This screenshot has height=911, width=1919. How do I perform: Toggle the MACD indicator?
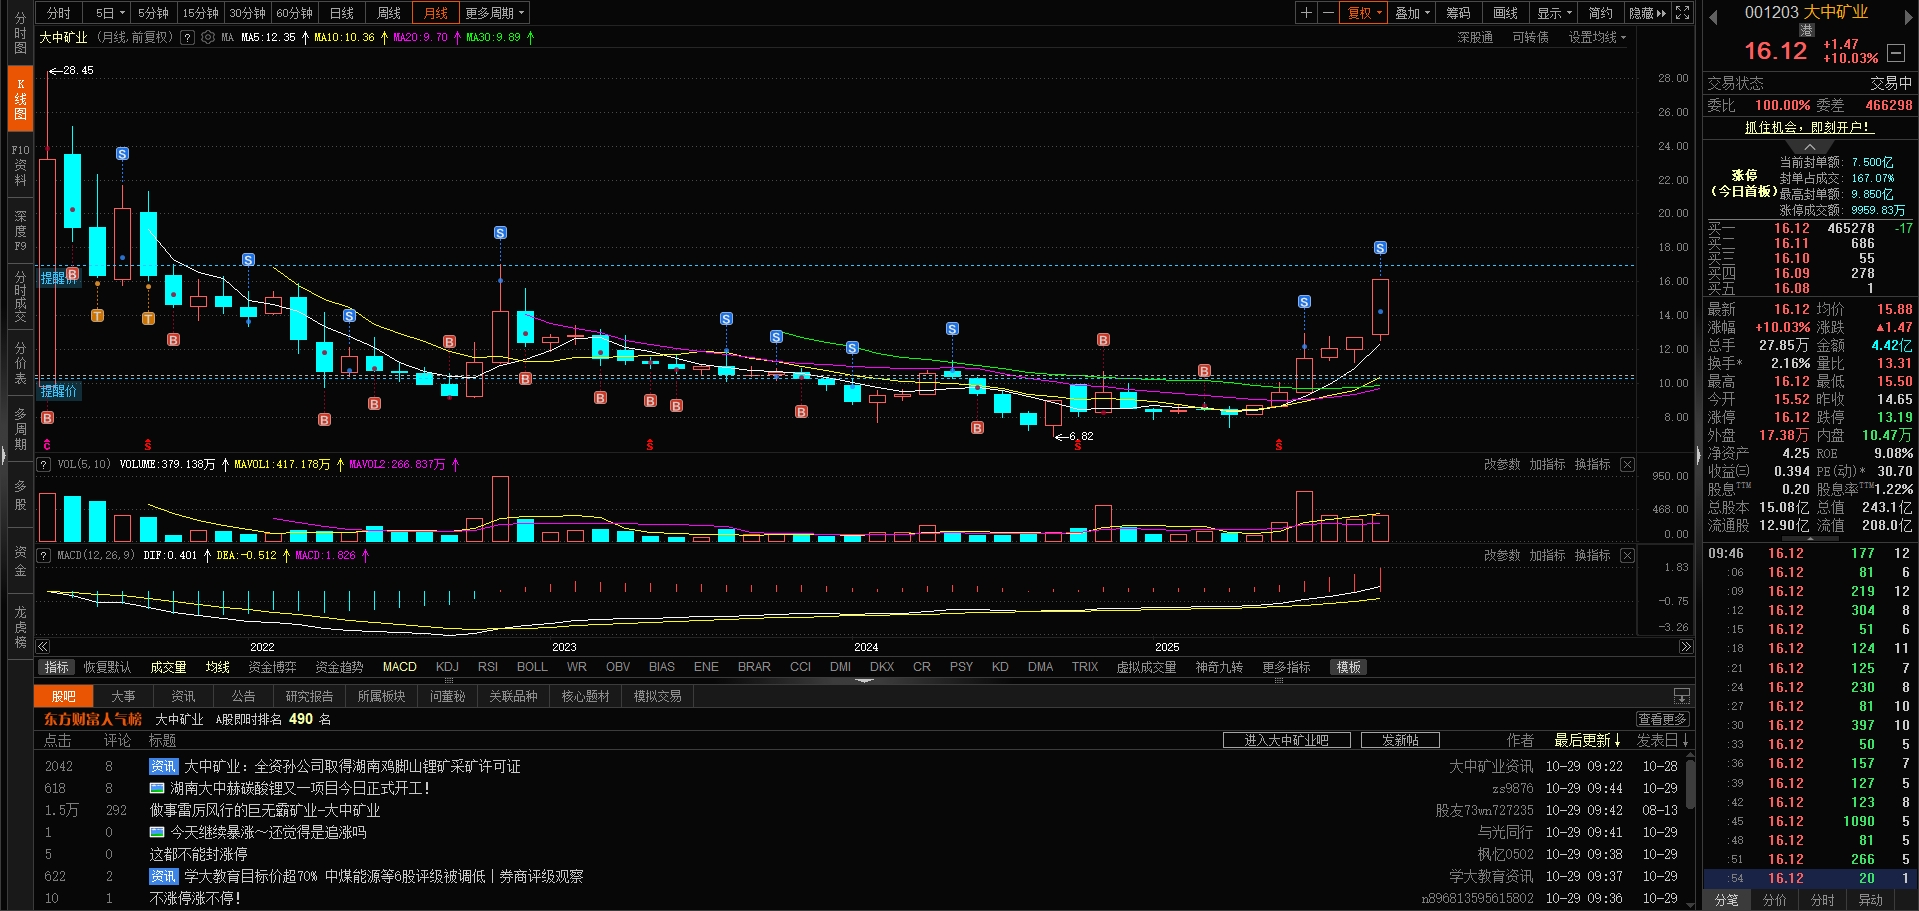[x=400, y=667]
